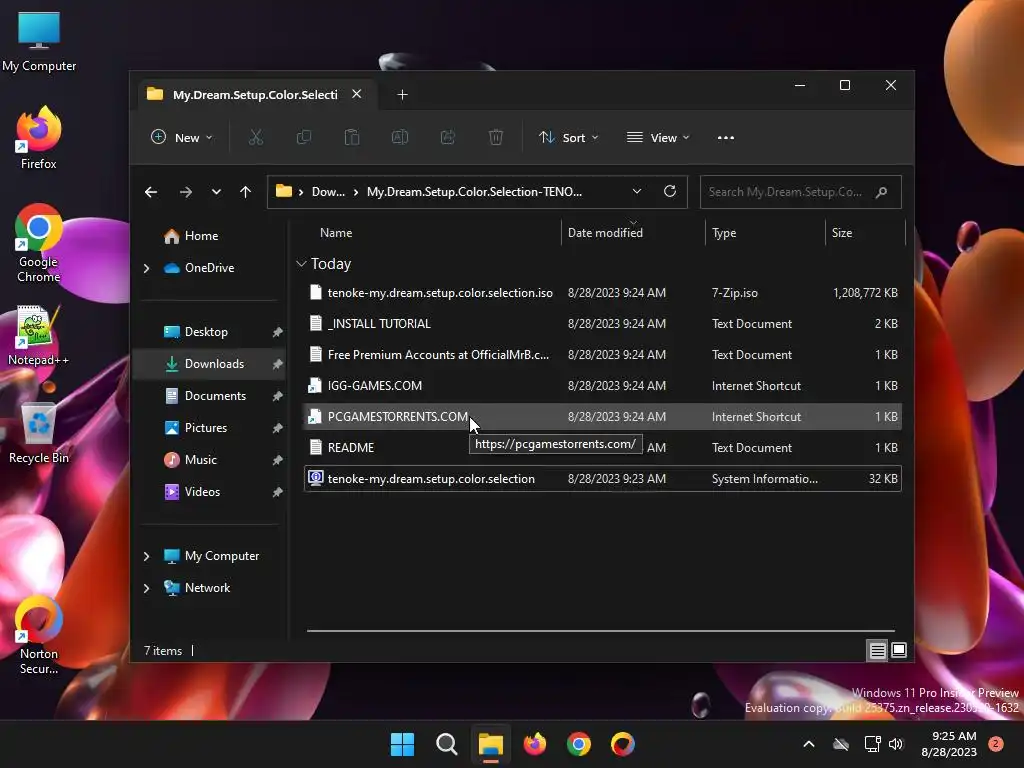Add a new File Explorer tab

[402, 95]
